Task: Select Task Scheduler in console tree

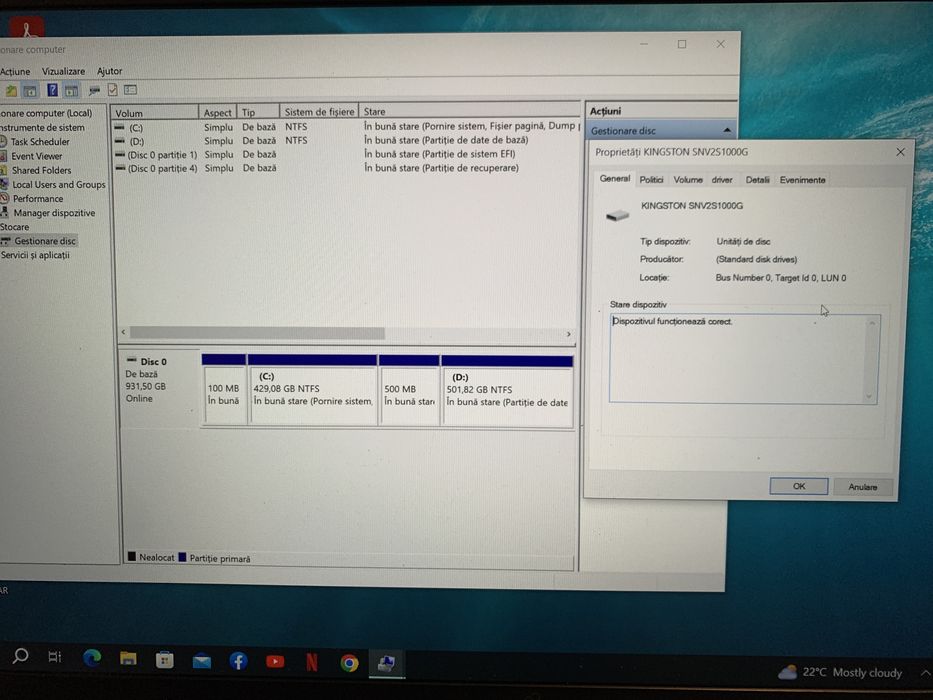Action: [40, 142]
